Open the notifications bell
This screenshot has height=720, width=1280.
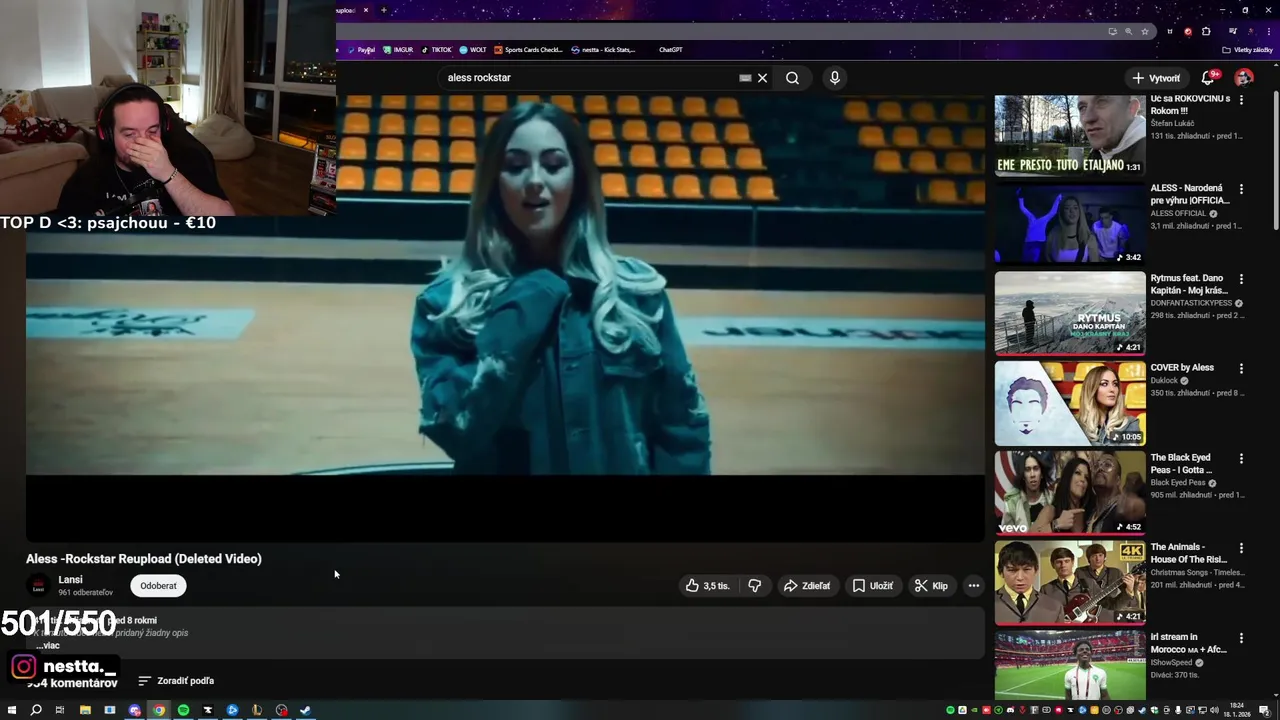click(1208, 78)
